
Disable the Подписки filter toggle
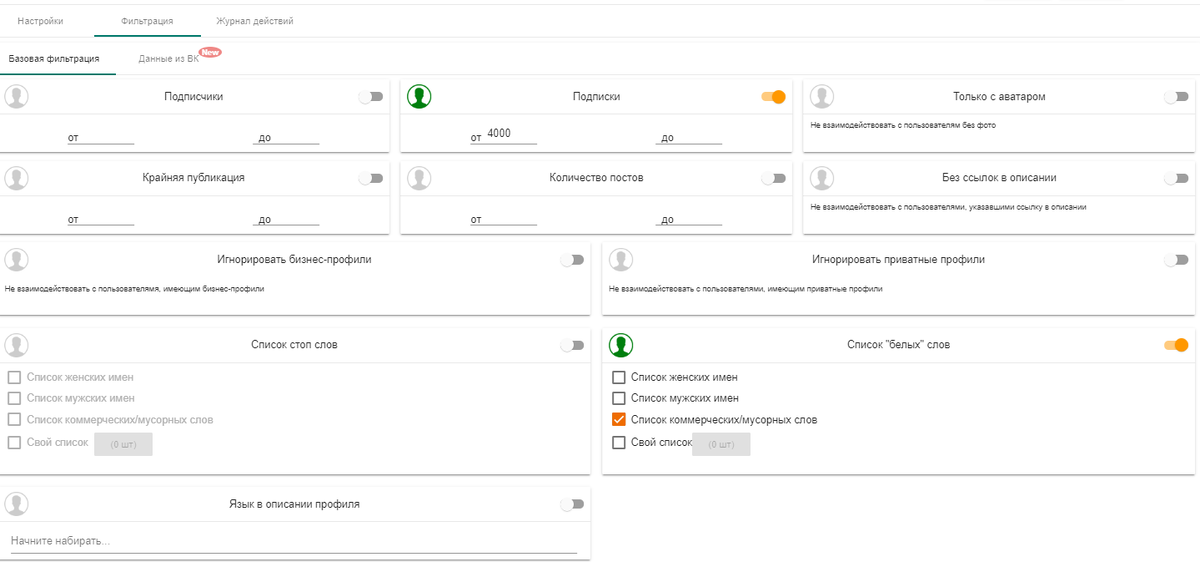(773, 97)
